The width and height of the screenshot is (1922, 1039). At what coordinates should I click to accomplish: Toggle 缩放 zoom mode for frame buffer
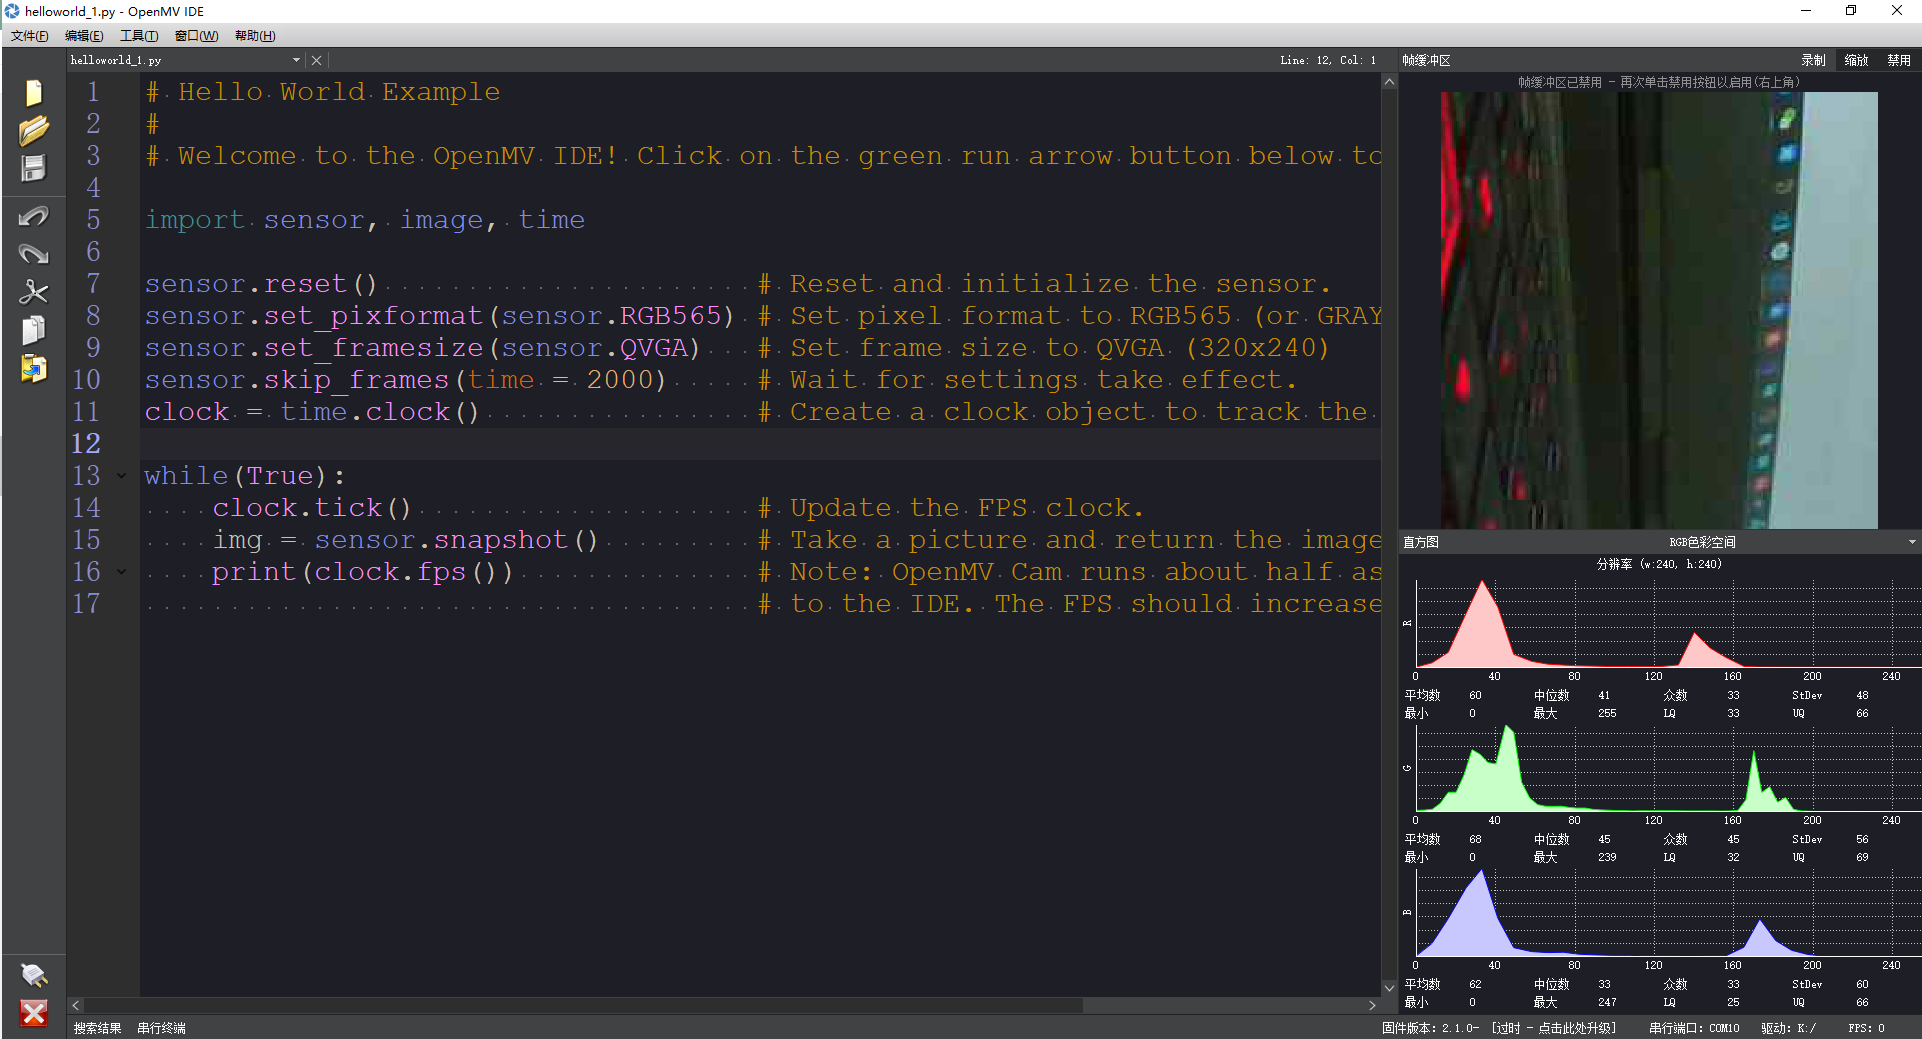tap(1856, 59)
